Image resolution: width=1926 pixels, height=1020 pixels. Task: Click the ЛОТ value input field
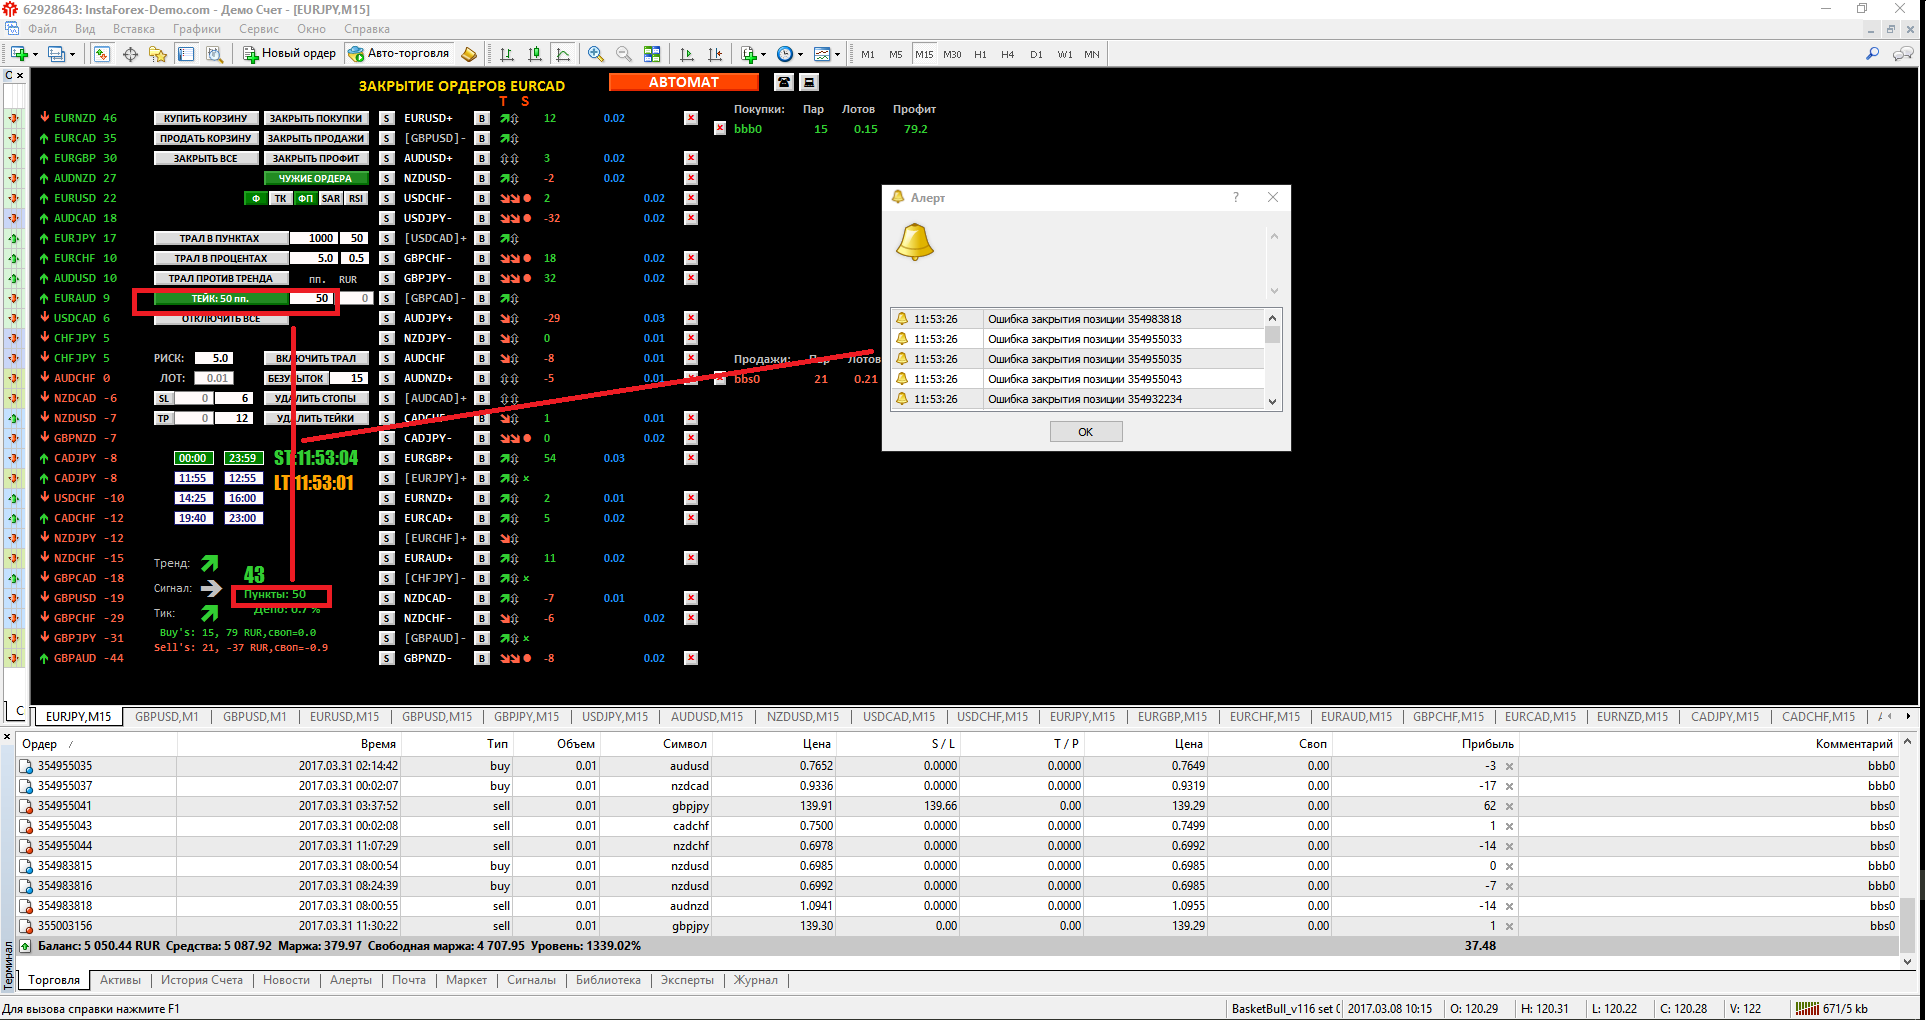point(215,377)
